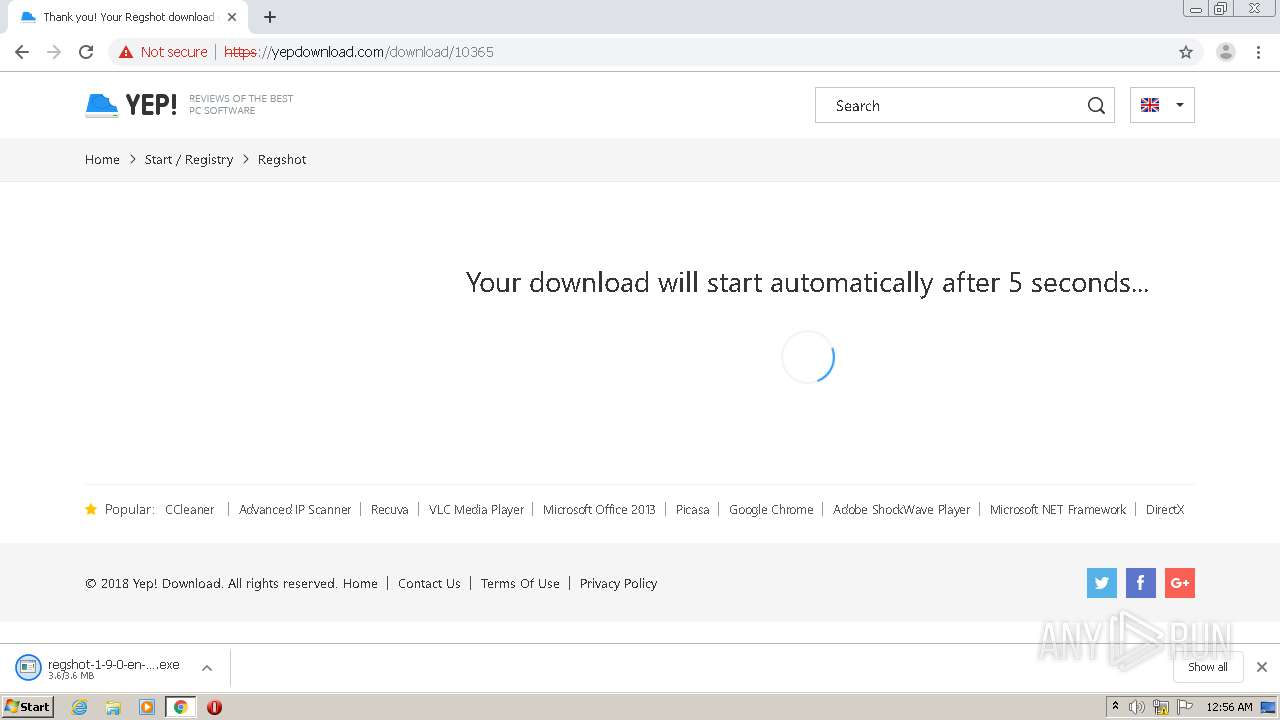Click the volume speaker tray icon
The width and height of the screenshot is (1280, 720).
click(1137, 707)
